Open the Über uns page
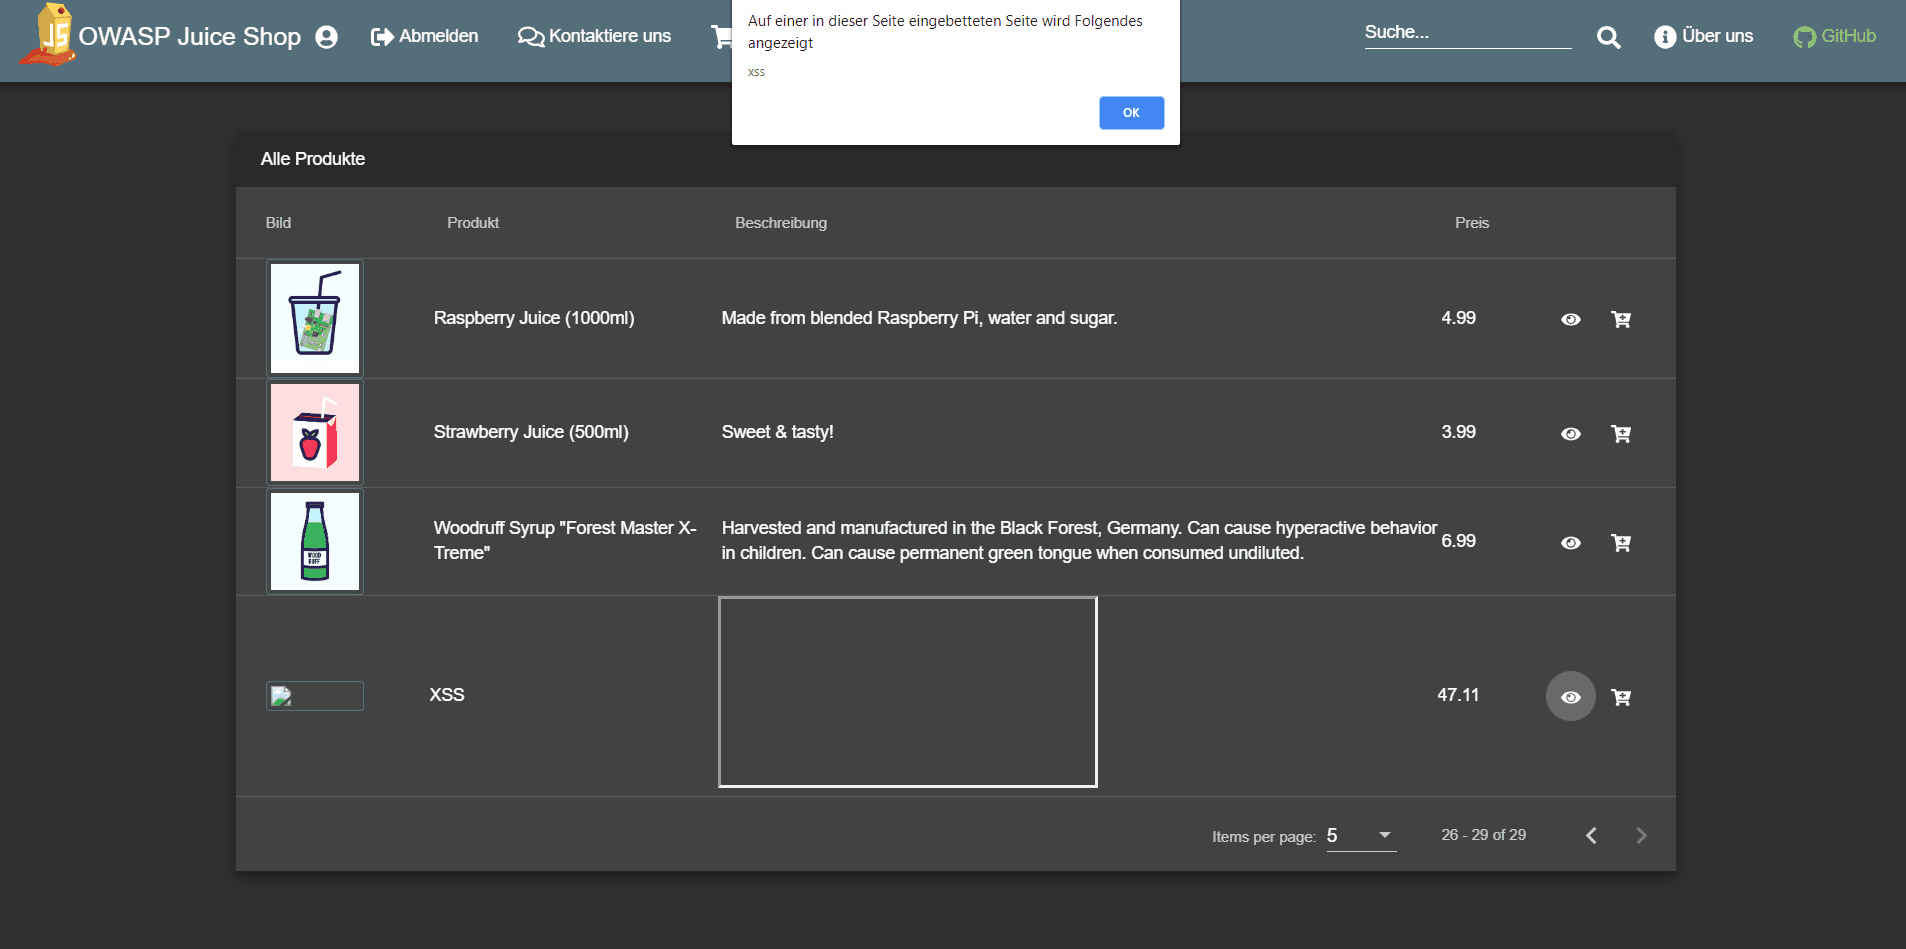The width and height of the screenshot is (1906, 949). click(1704, 36)
